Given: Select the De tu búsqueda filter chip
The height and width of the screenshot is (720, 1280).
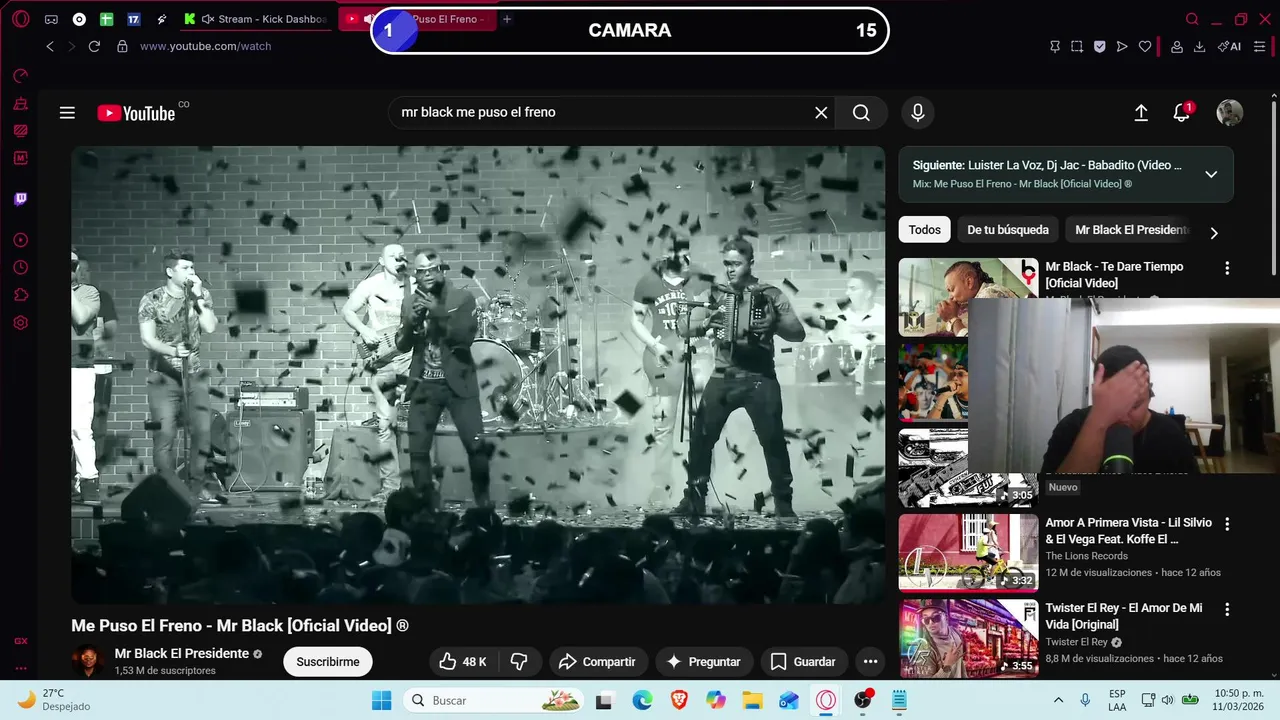Looking at the screenshot, I should [1007, 229].
